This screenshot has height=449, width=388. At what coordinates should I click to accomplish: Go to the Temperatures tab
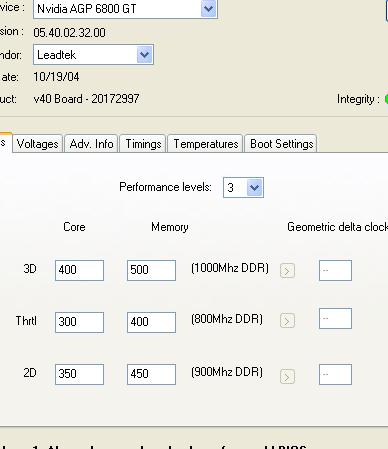coord(205,144)
